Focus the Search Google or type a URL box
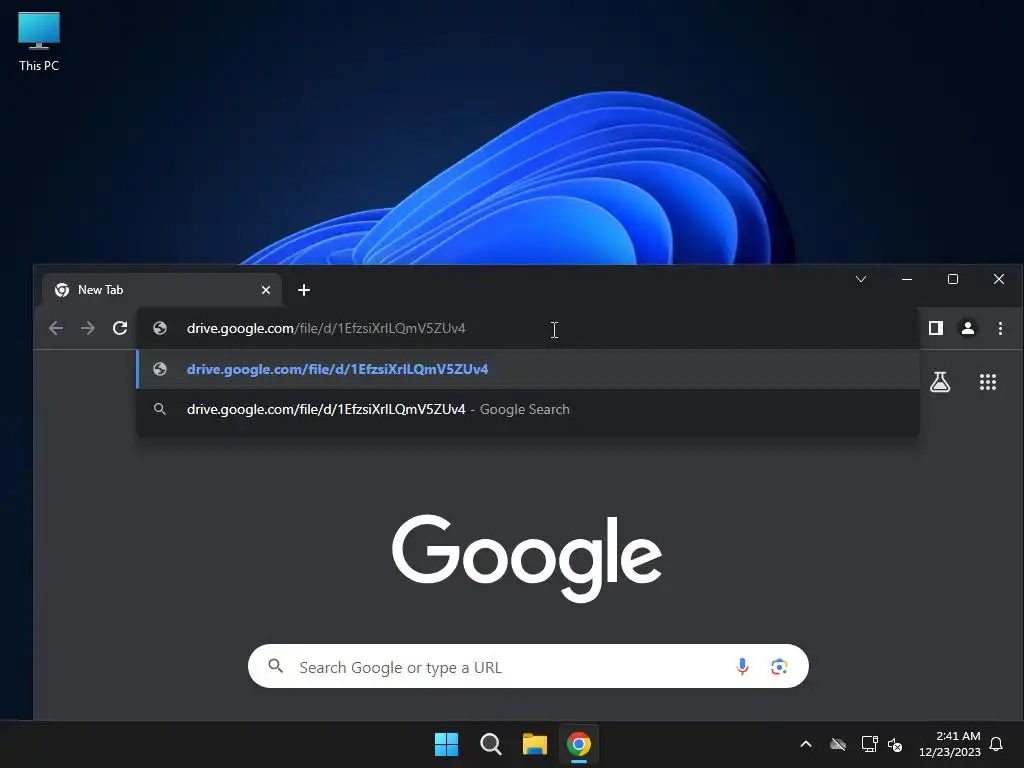This screenshot has height=768, width=1024. (x=528, y=667)
